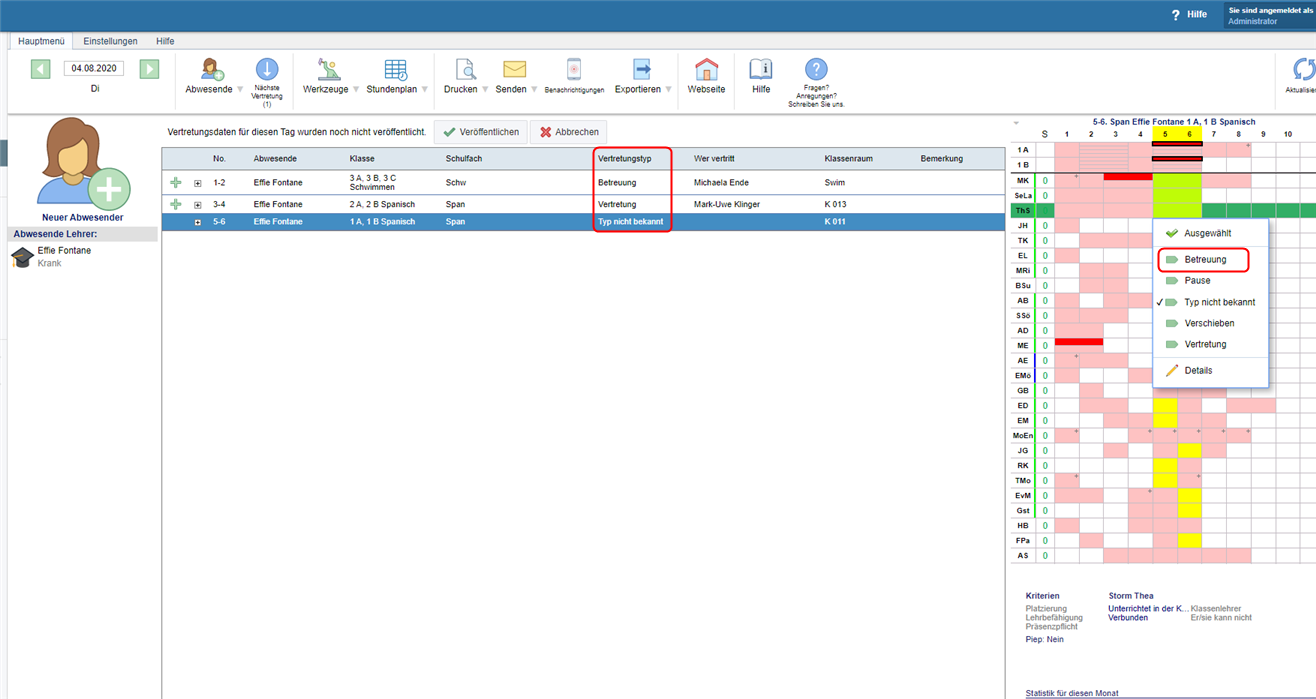Expand row 1-2 substitution details
This screenshot has width=1316, height=699.
coord(198,184)
